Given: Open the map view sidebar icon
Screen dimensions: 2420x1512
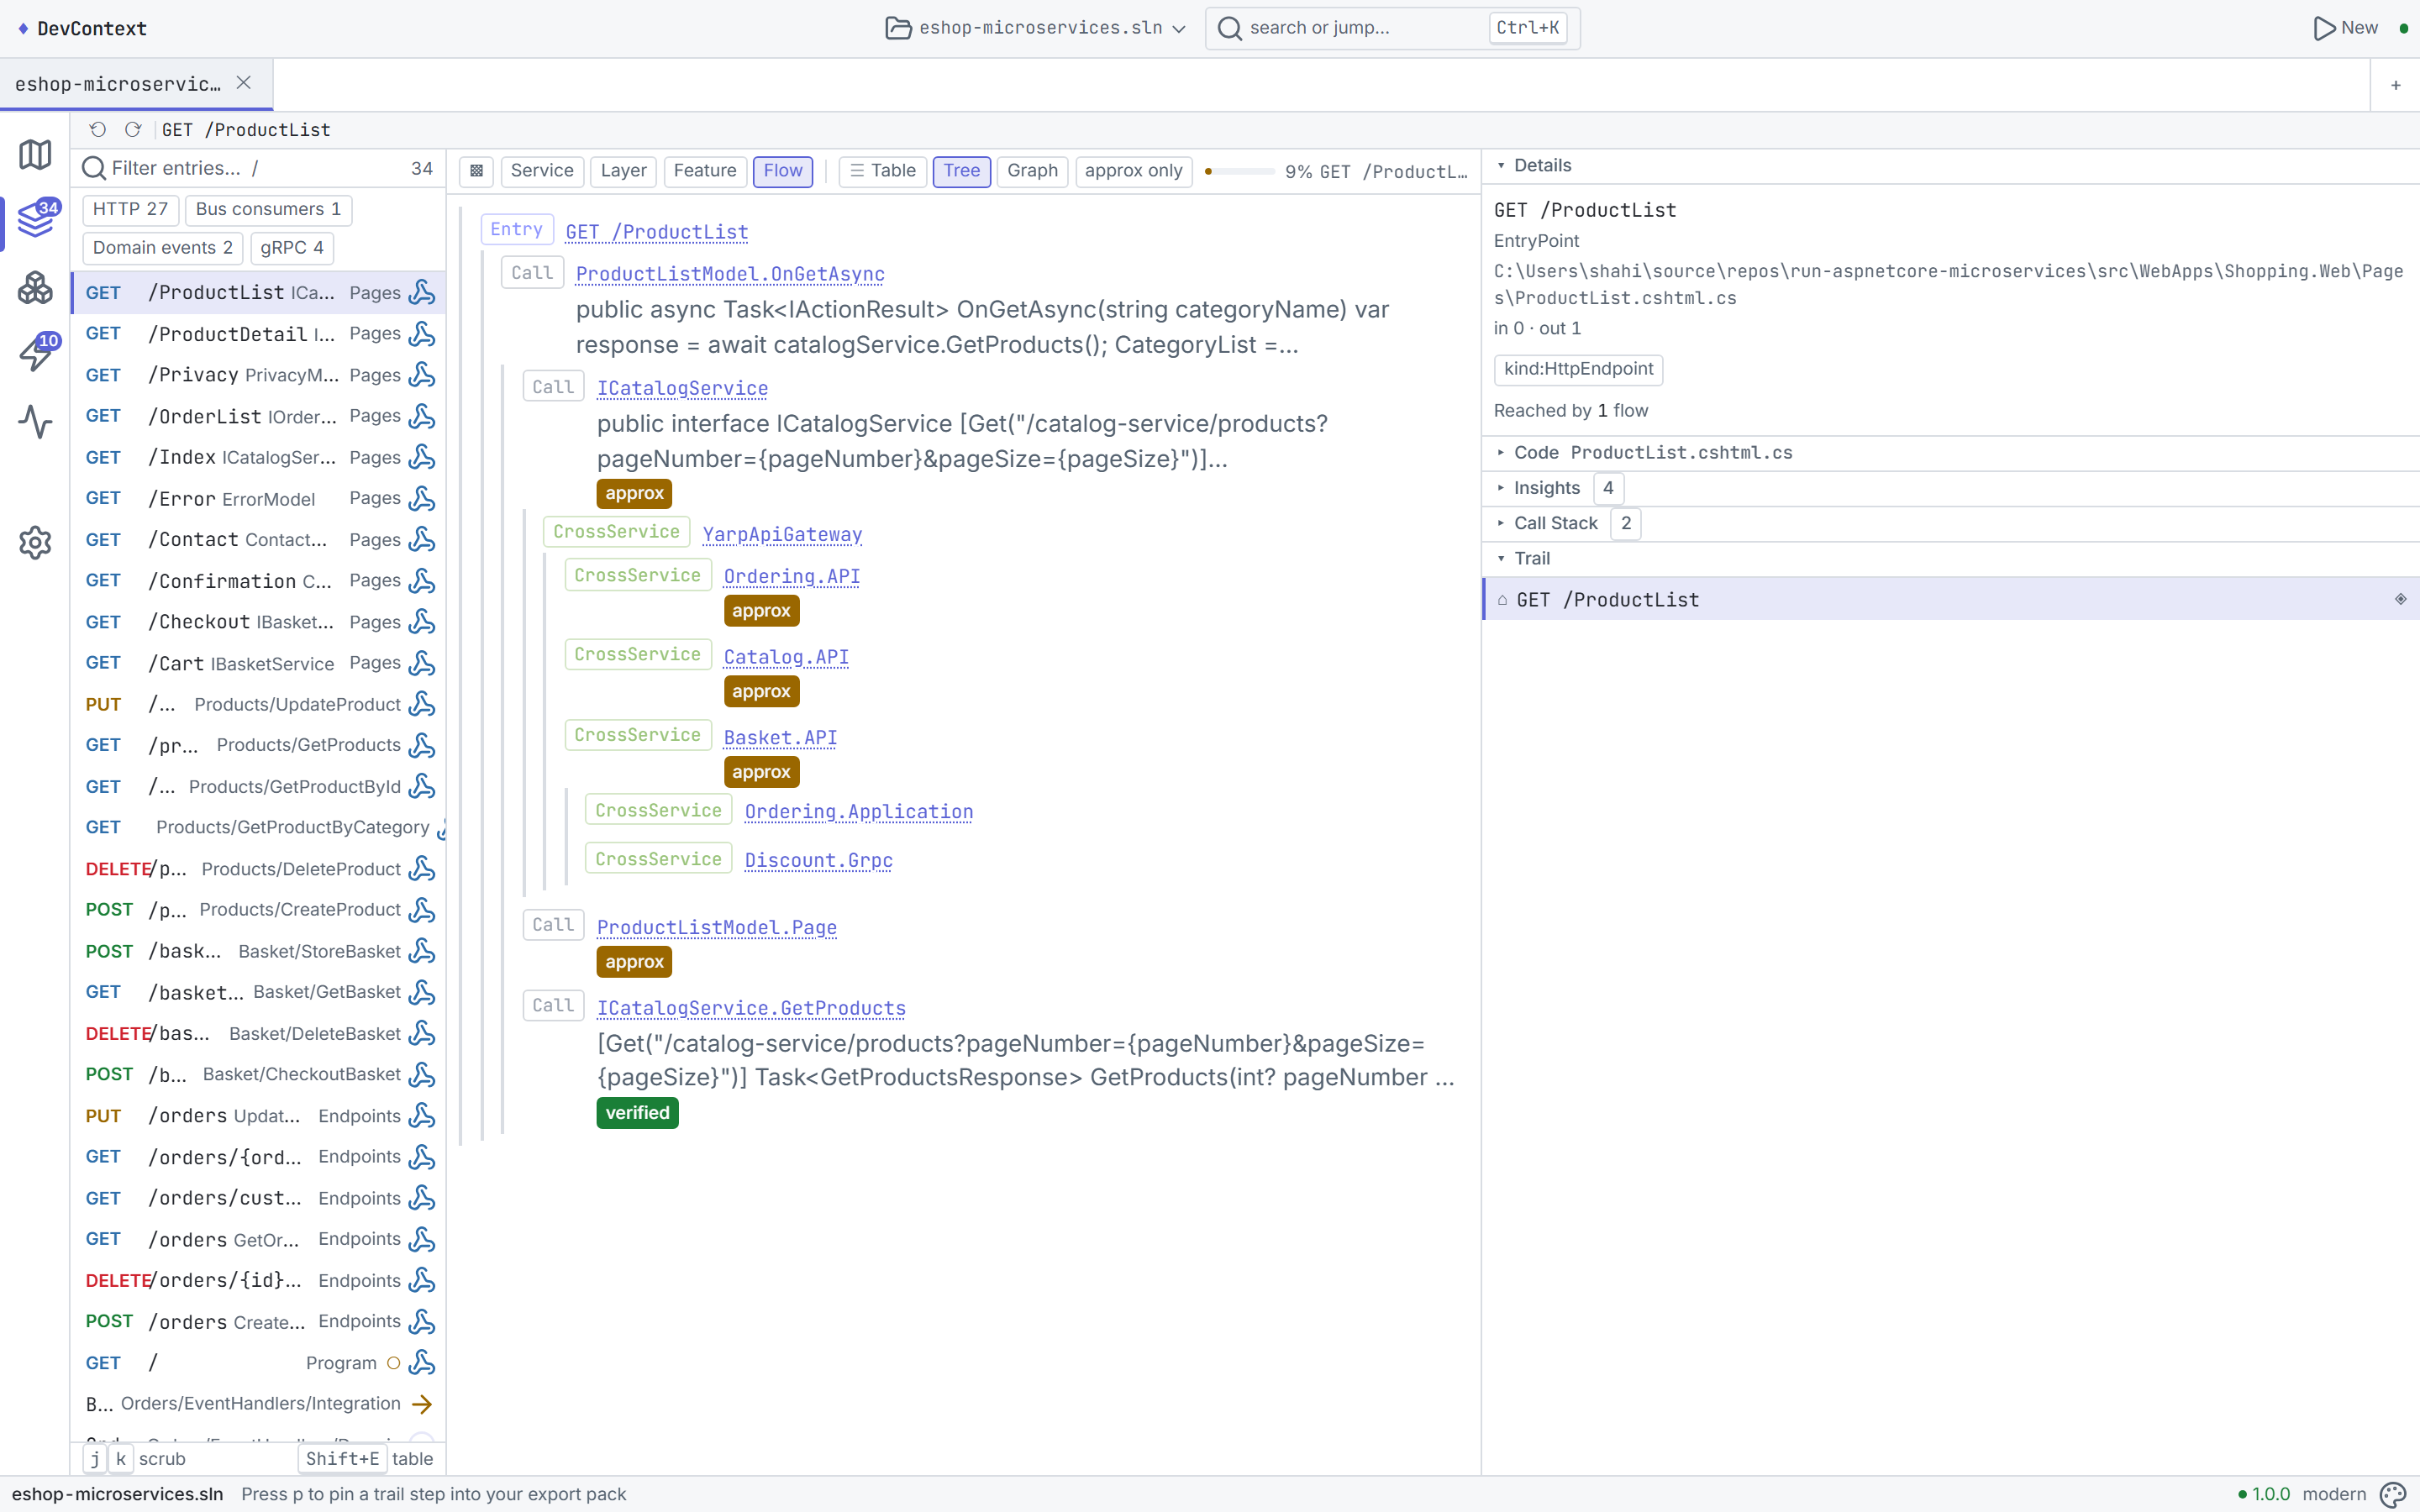Looking at the screenshot, I should pyautogui.click(x=35, y=154).
